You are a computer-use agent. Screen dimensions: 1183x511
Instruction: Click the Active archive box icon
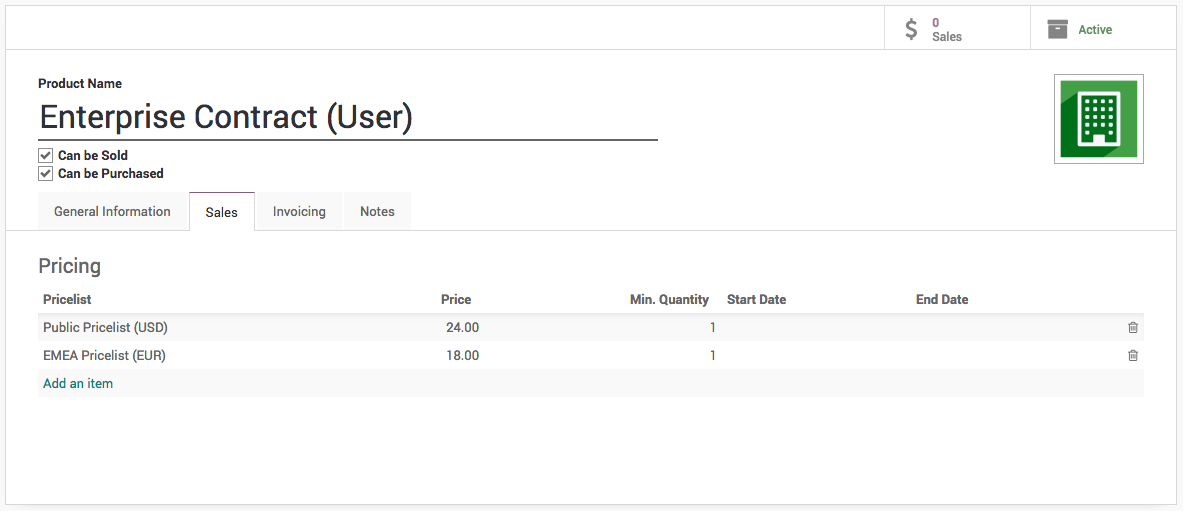click(x=1057, y=30)
